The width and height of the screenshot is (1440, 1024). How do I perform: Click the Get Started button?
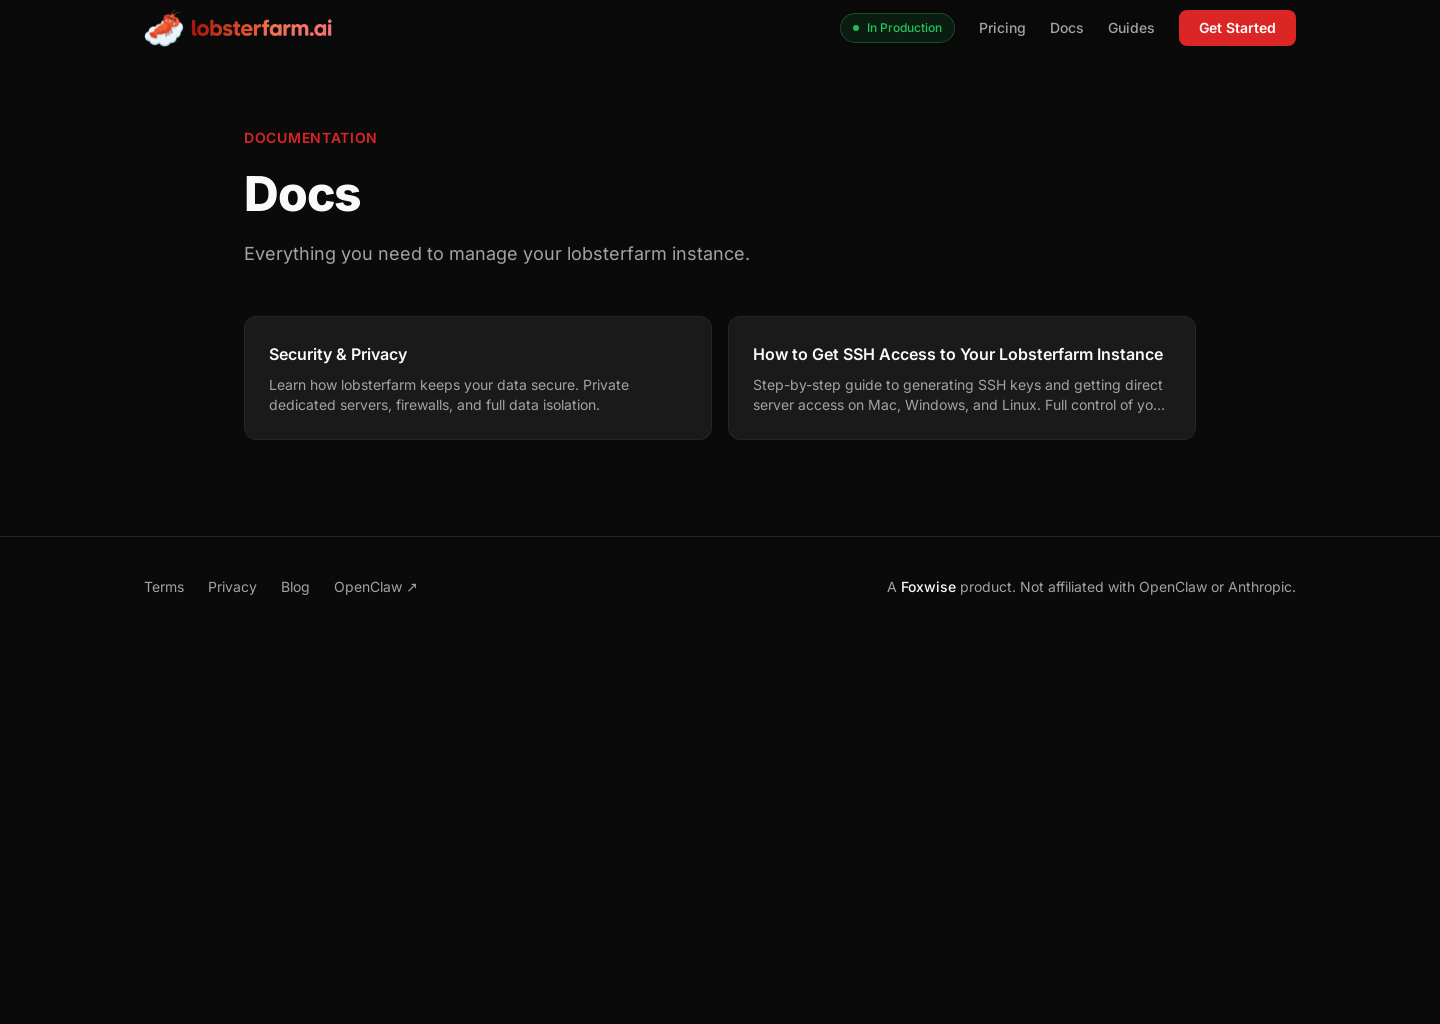(x=1237, y=28)
